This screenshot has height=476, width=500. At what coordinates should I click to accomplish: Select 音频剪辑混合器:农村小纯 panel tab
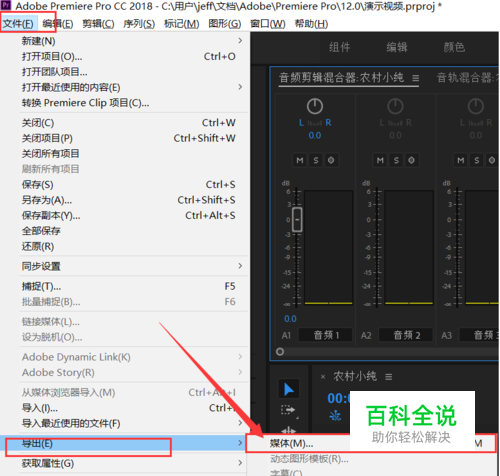point(341,78)
